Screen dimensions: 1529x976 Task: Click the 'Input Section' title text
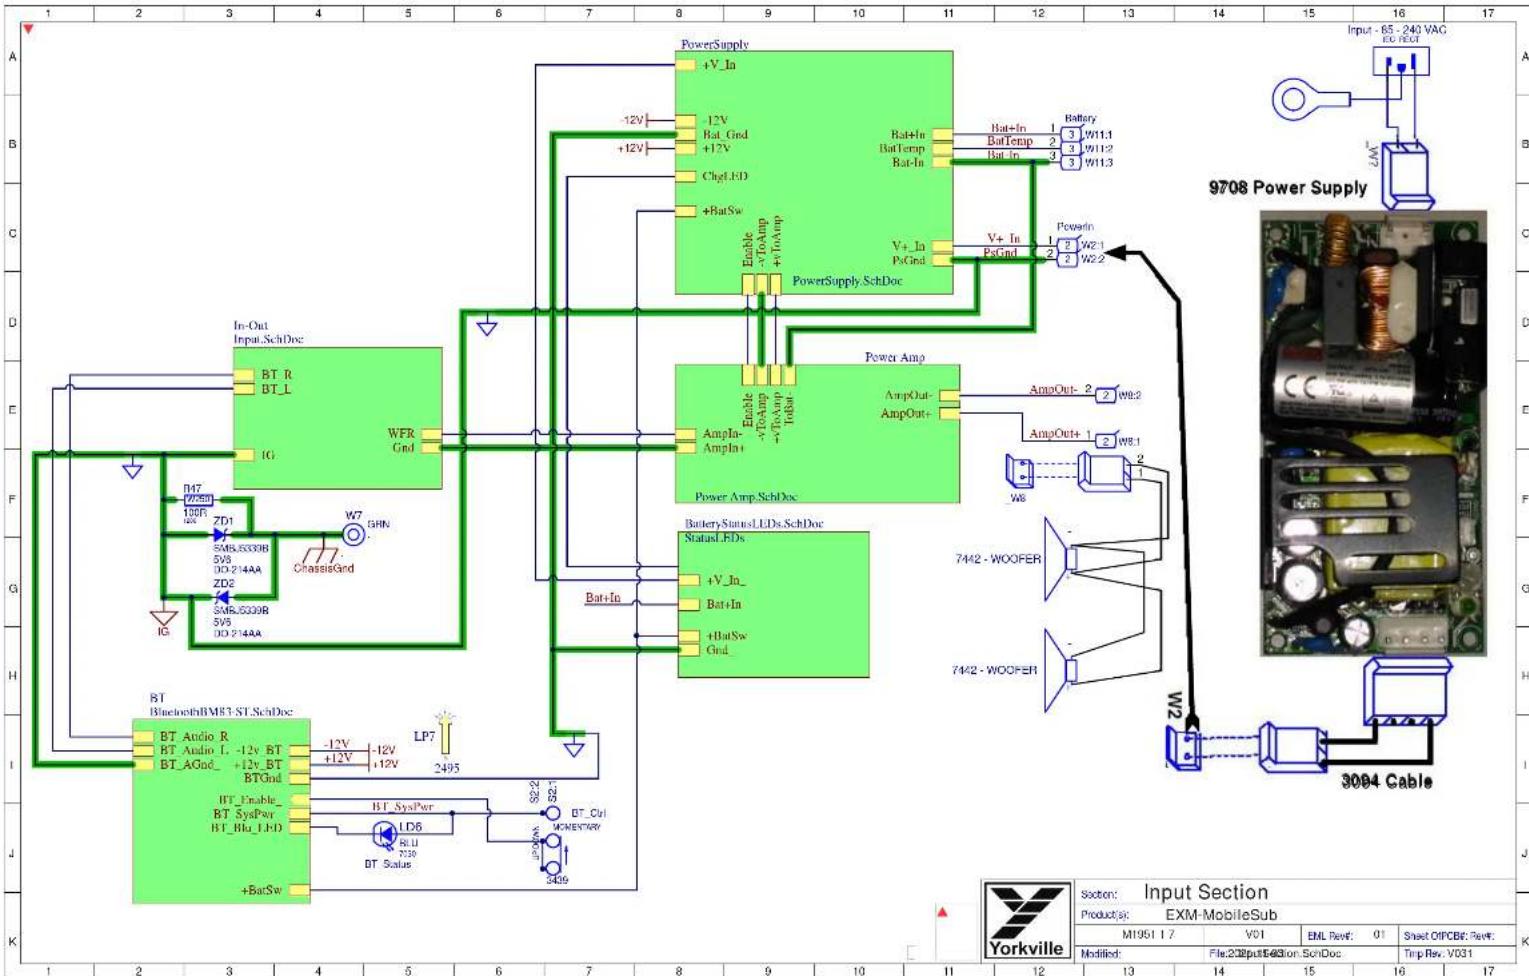click(1205, 892)
